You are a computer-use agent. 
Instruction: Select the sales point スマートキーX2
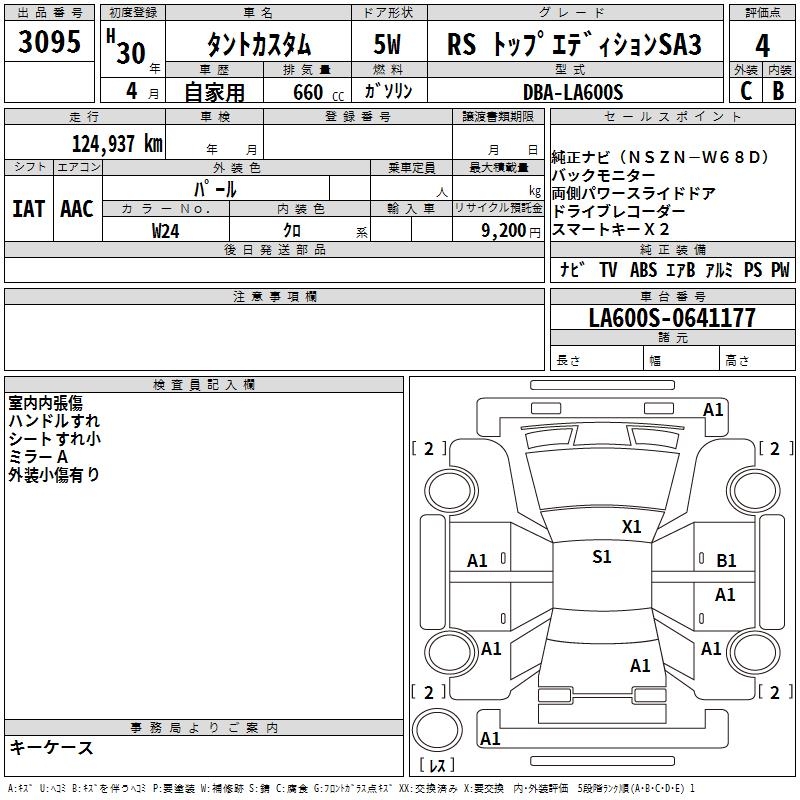(x=610, y=229)
